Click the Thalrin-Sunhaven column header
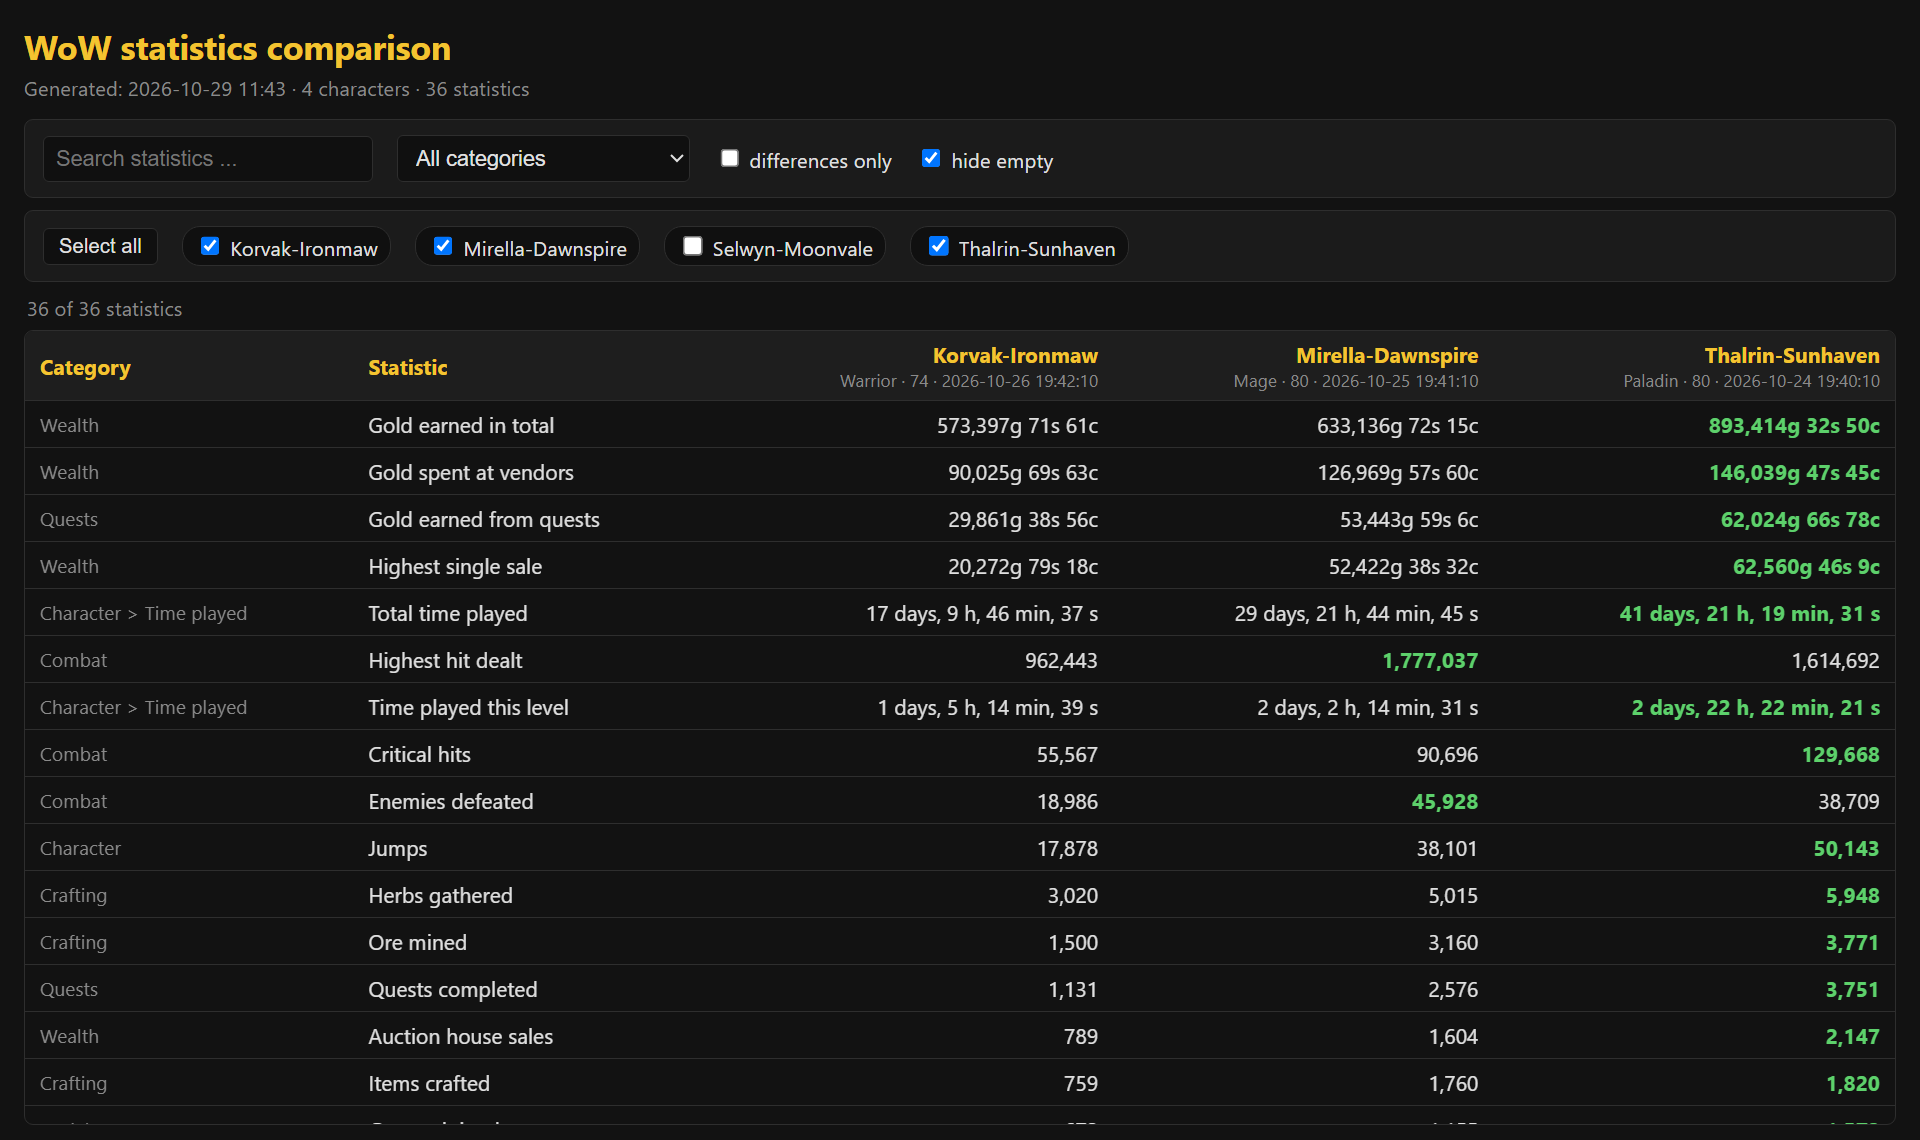The height and width of the screenshot is (1140, 1920). (x=1792, y=355)
